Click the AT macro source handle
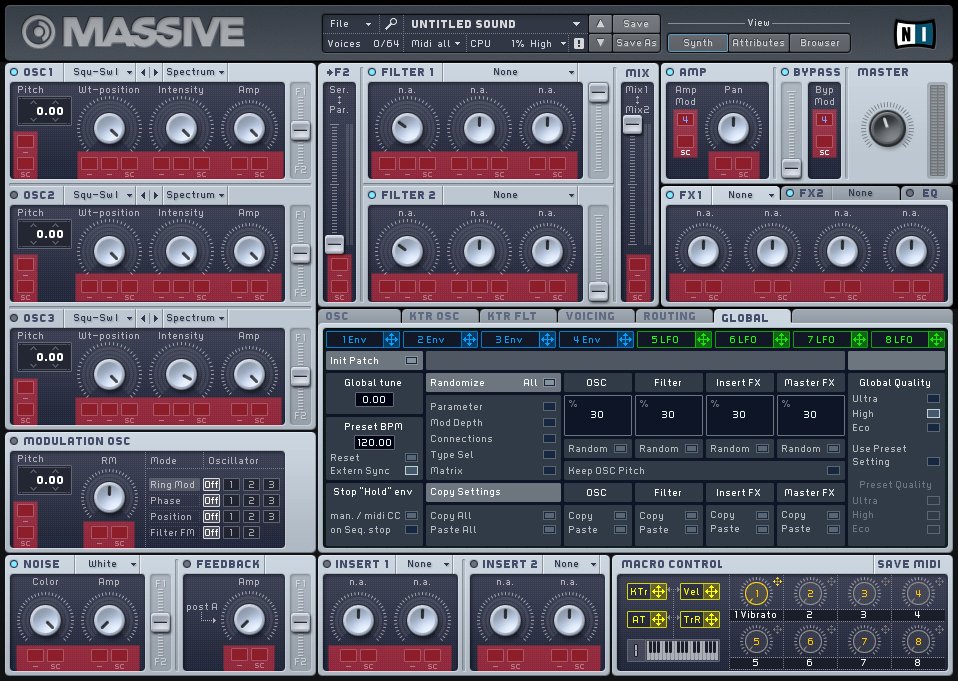 point(659,619)
